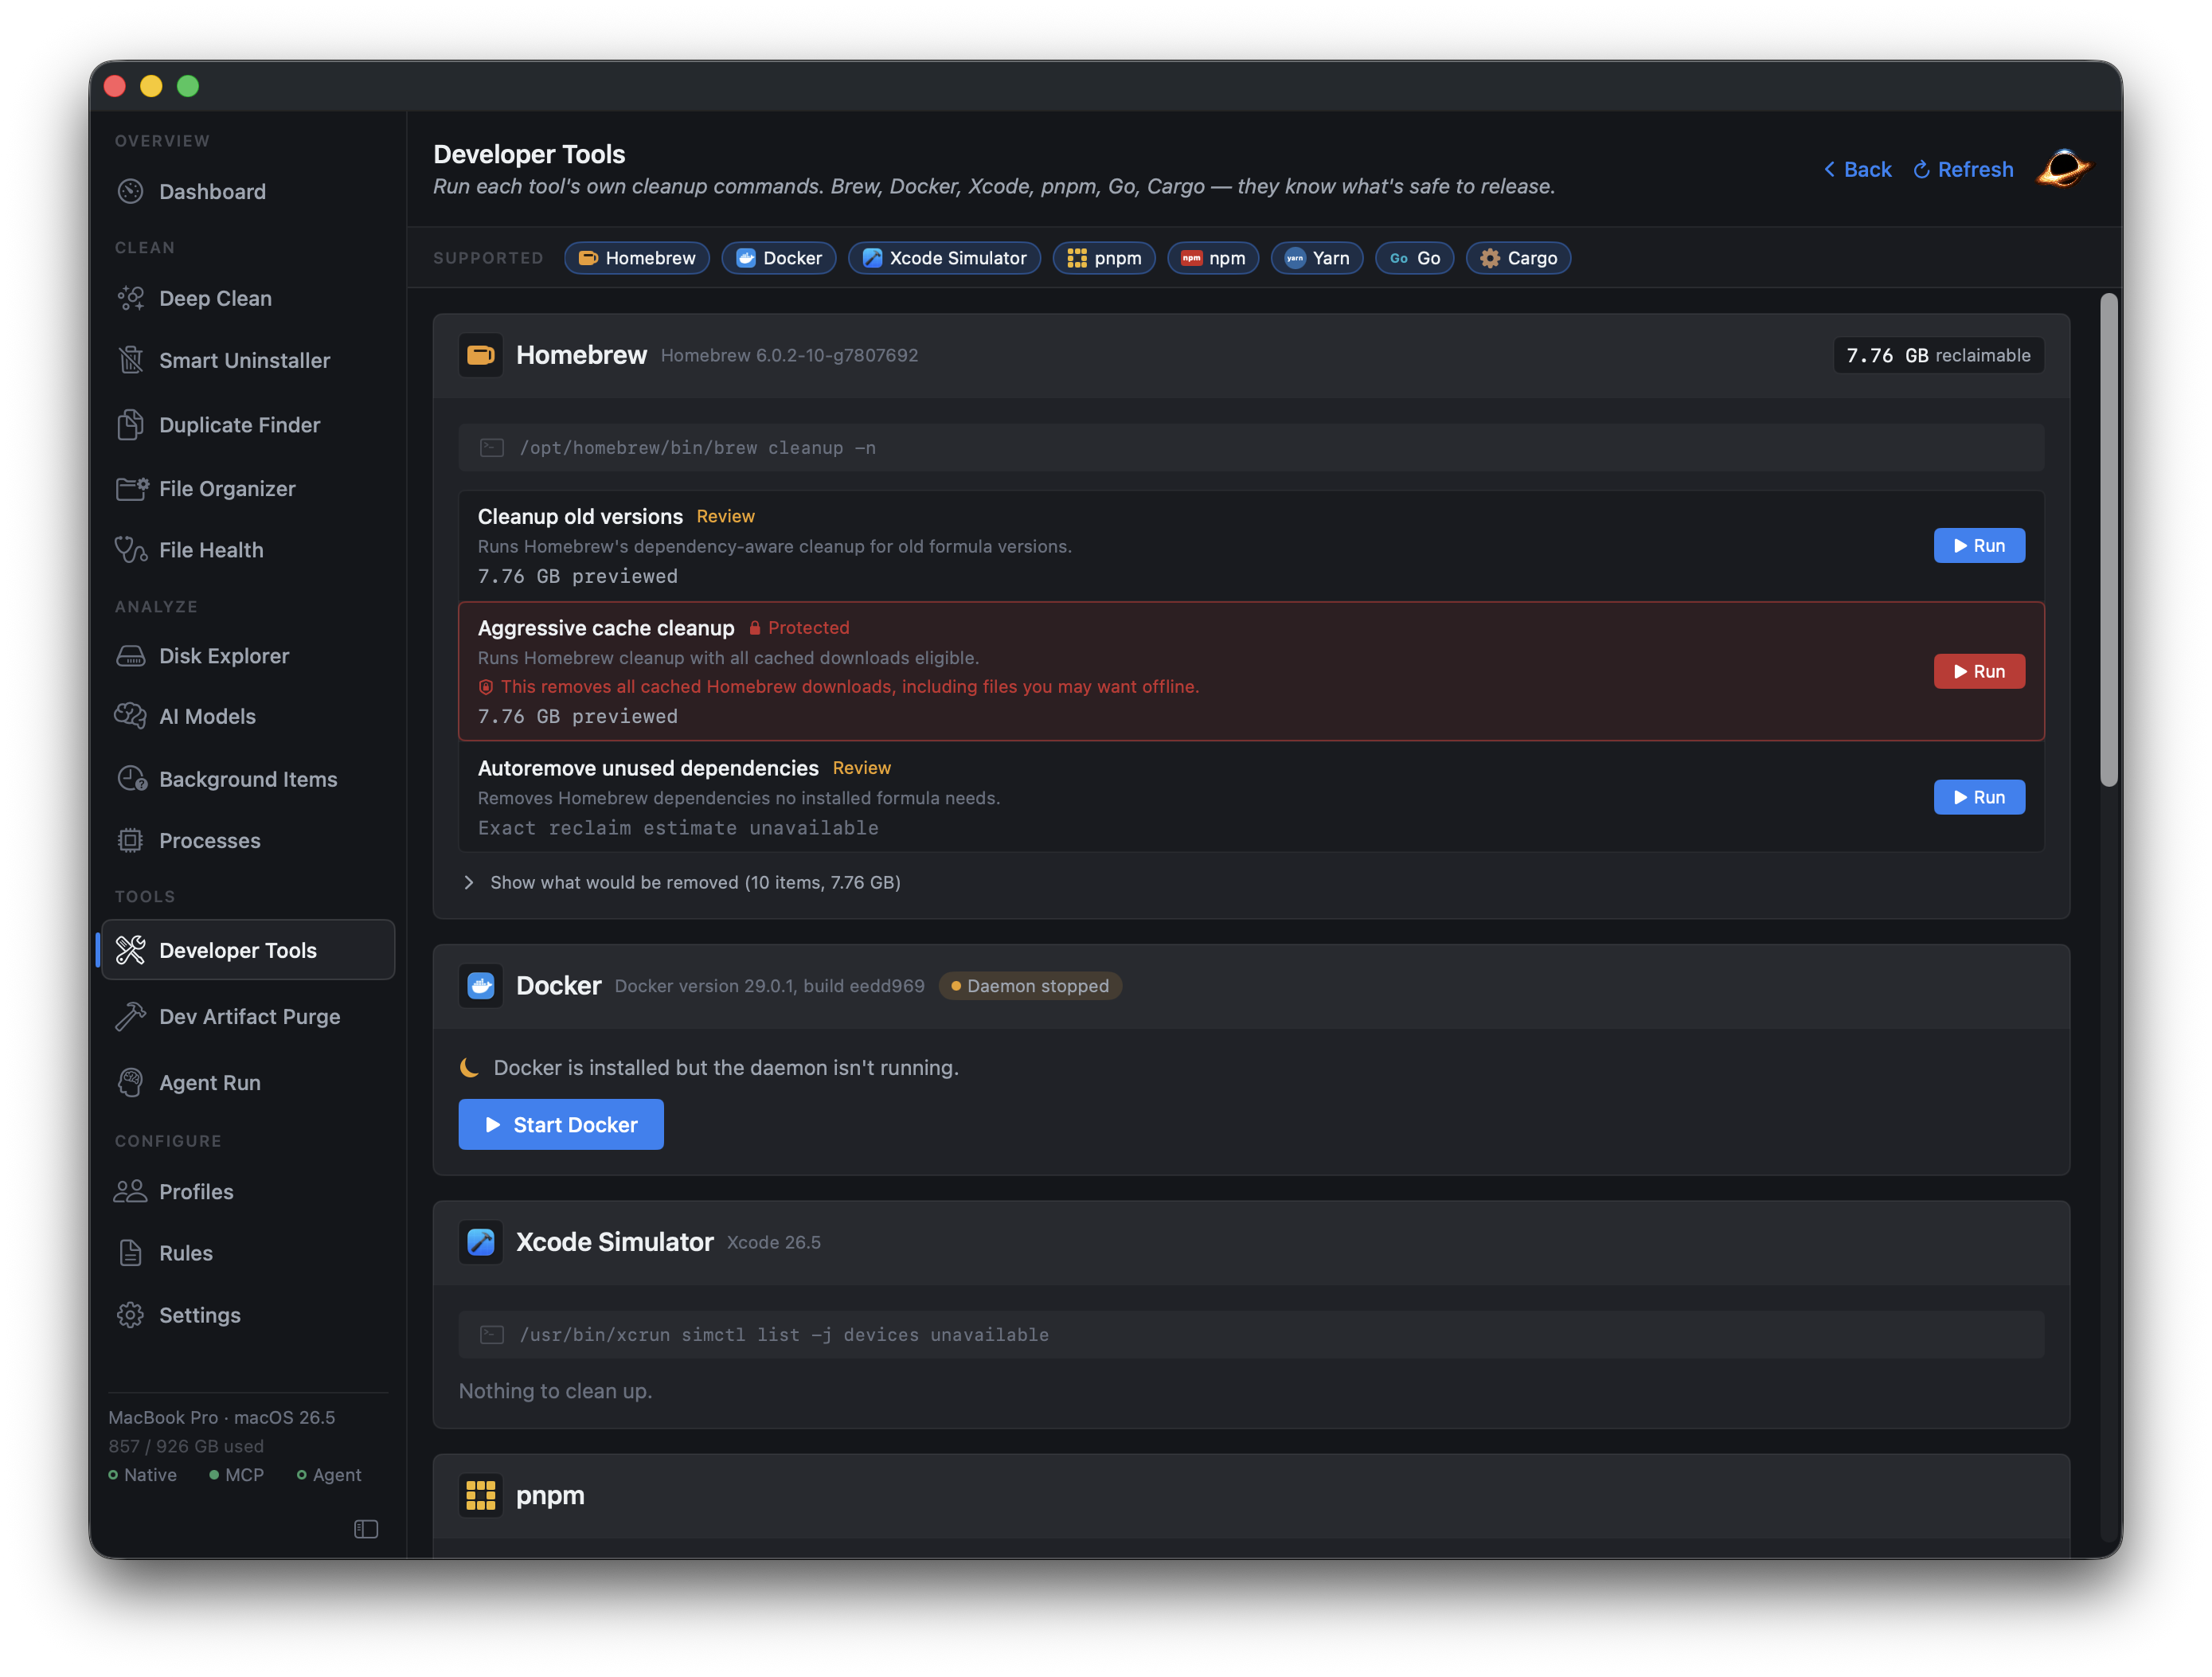
Task: Click the MCP status indicator
Action: pos(237,1475)
